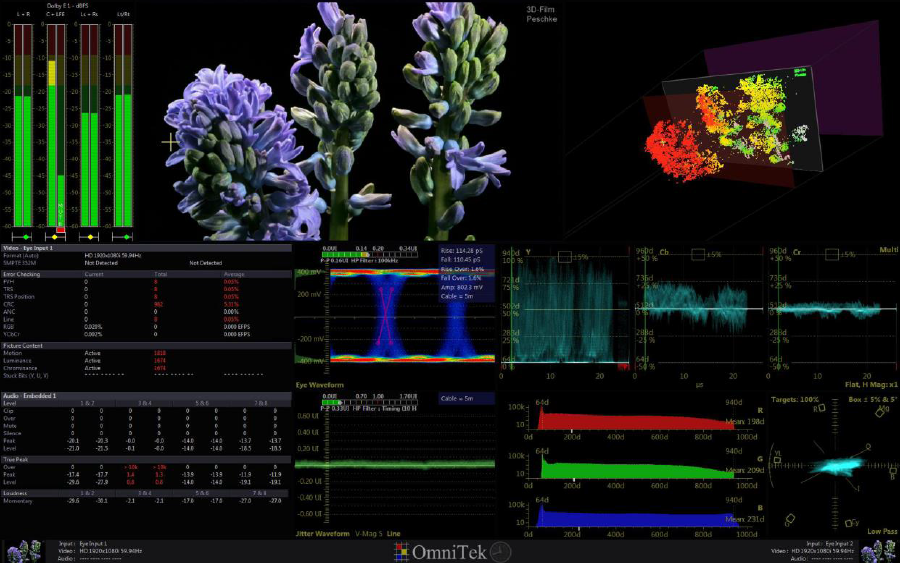The width and height of the screenshot is (900, 563).
Task: Click the Error Checking section header
Action: pyautogui.click(x=147, y=274)
